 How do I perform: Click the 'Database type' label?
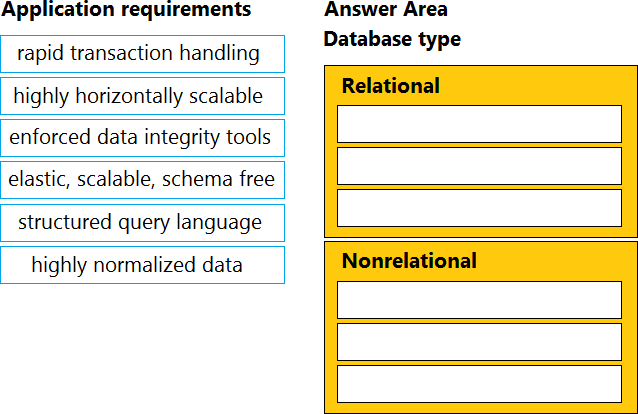click(393, 39)
